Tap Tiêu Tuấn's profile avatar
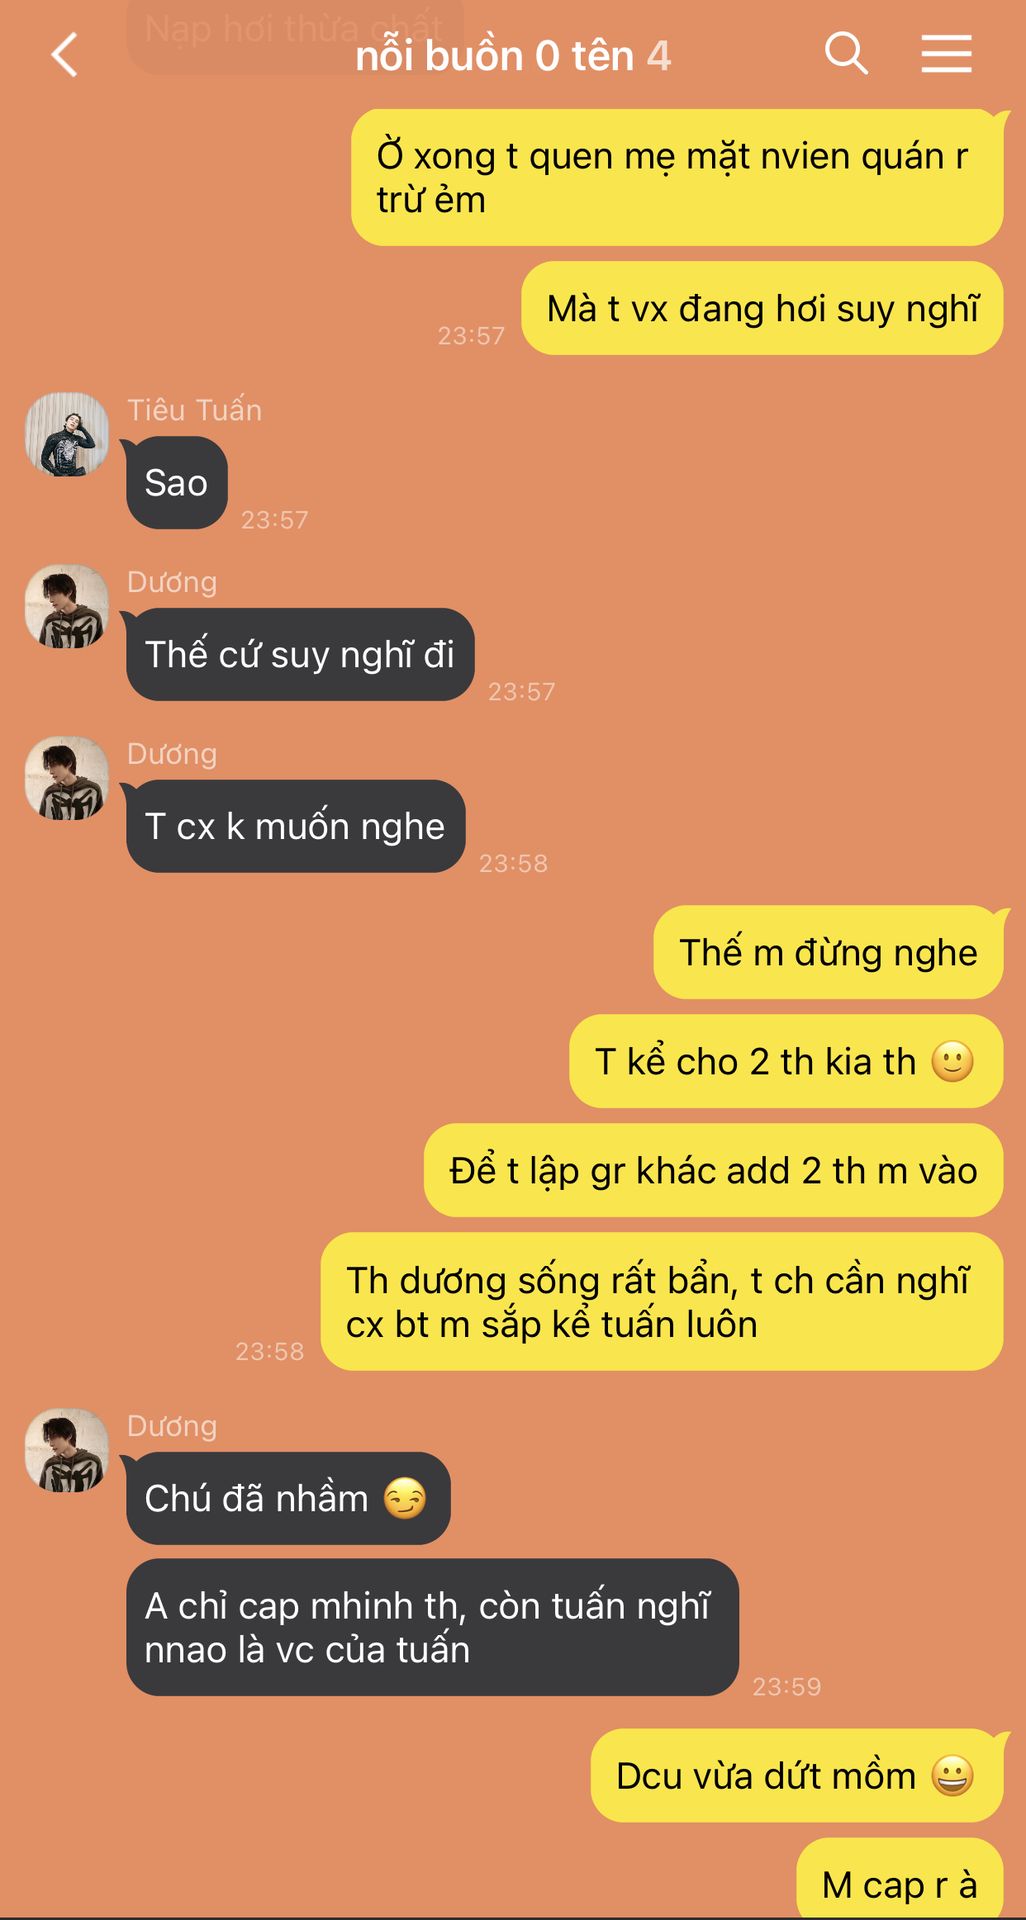This screenshot has height=1920, width=1026. click(x=67, y=434)
